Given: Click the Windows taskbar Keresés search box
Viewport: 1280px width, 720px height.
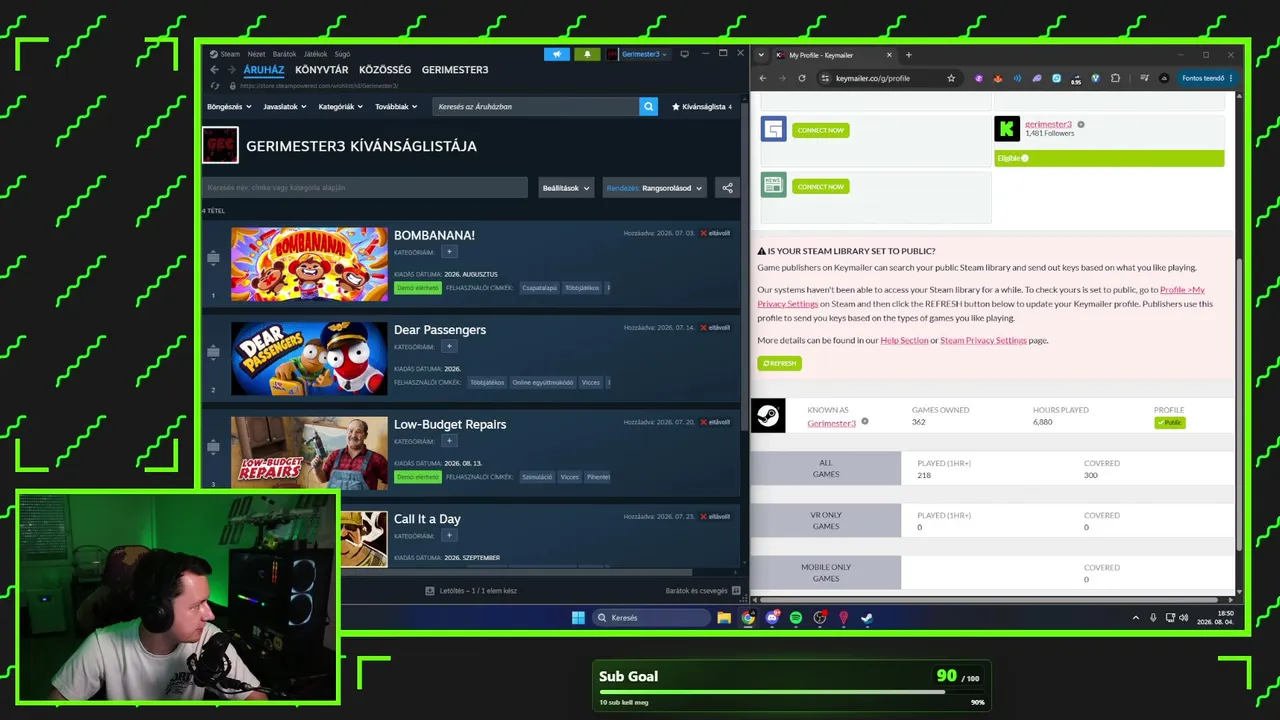Looking at the screenshot, I should coord(650,618).
